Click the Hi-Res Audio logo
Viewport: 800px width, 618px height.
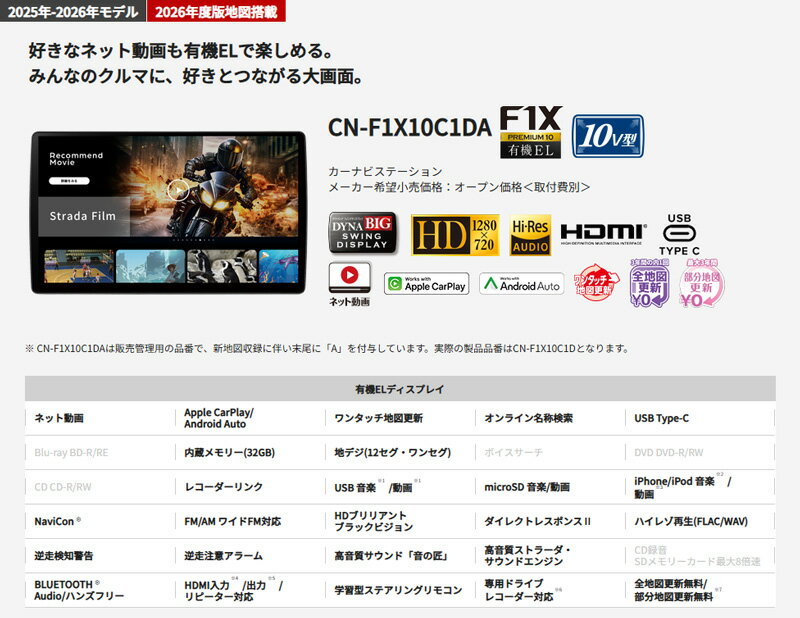pyautogui.click(x=530, y=234)
